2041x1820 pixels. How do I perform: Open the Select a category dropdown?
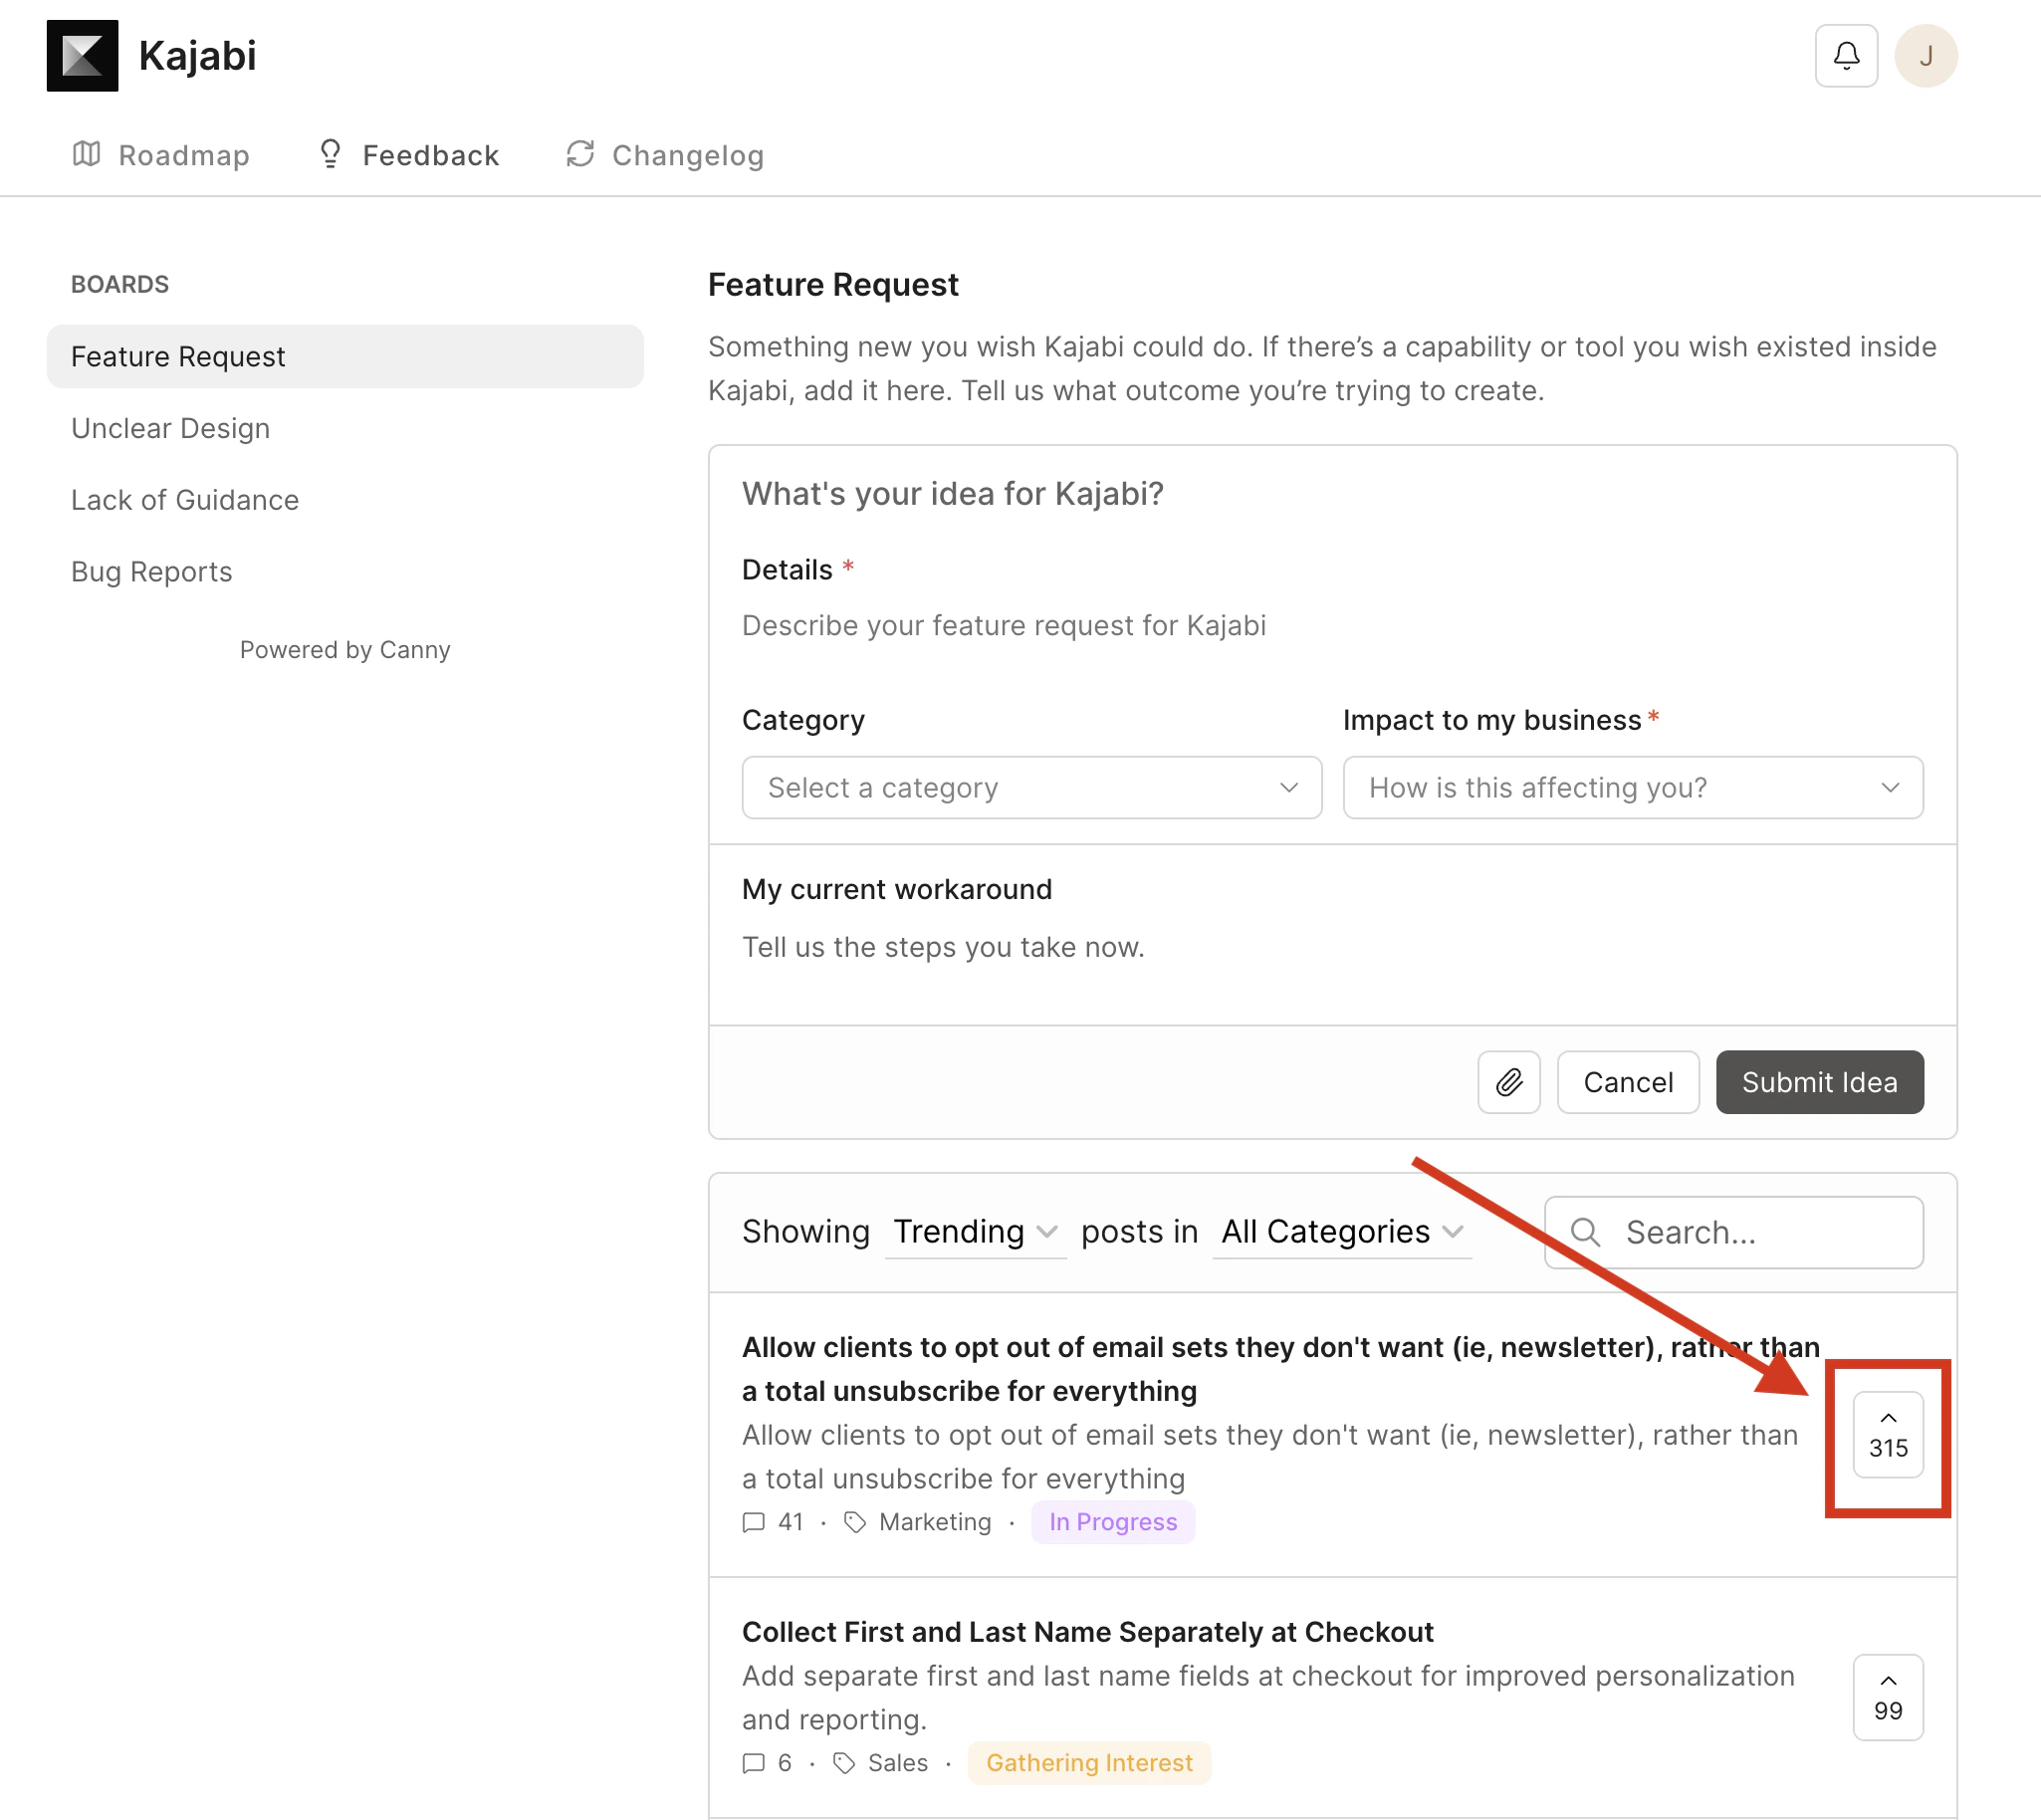pyautogui.click(x=1032, y=788)
